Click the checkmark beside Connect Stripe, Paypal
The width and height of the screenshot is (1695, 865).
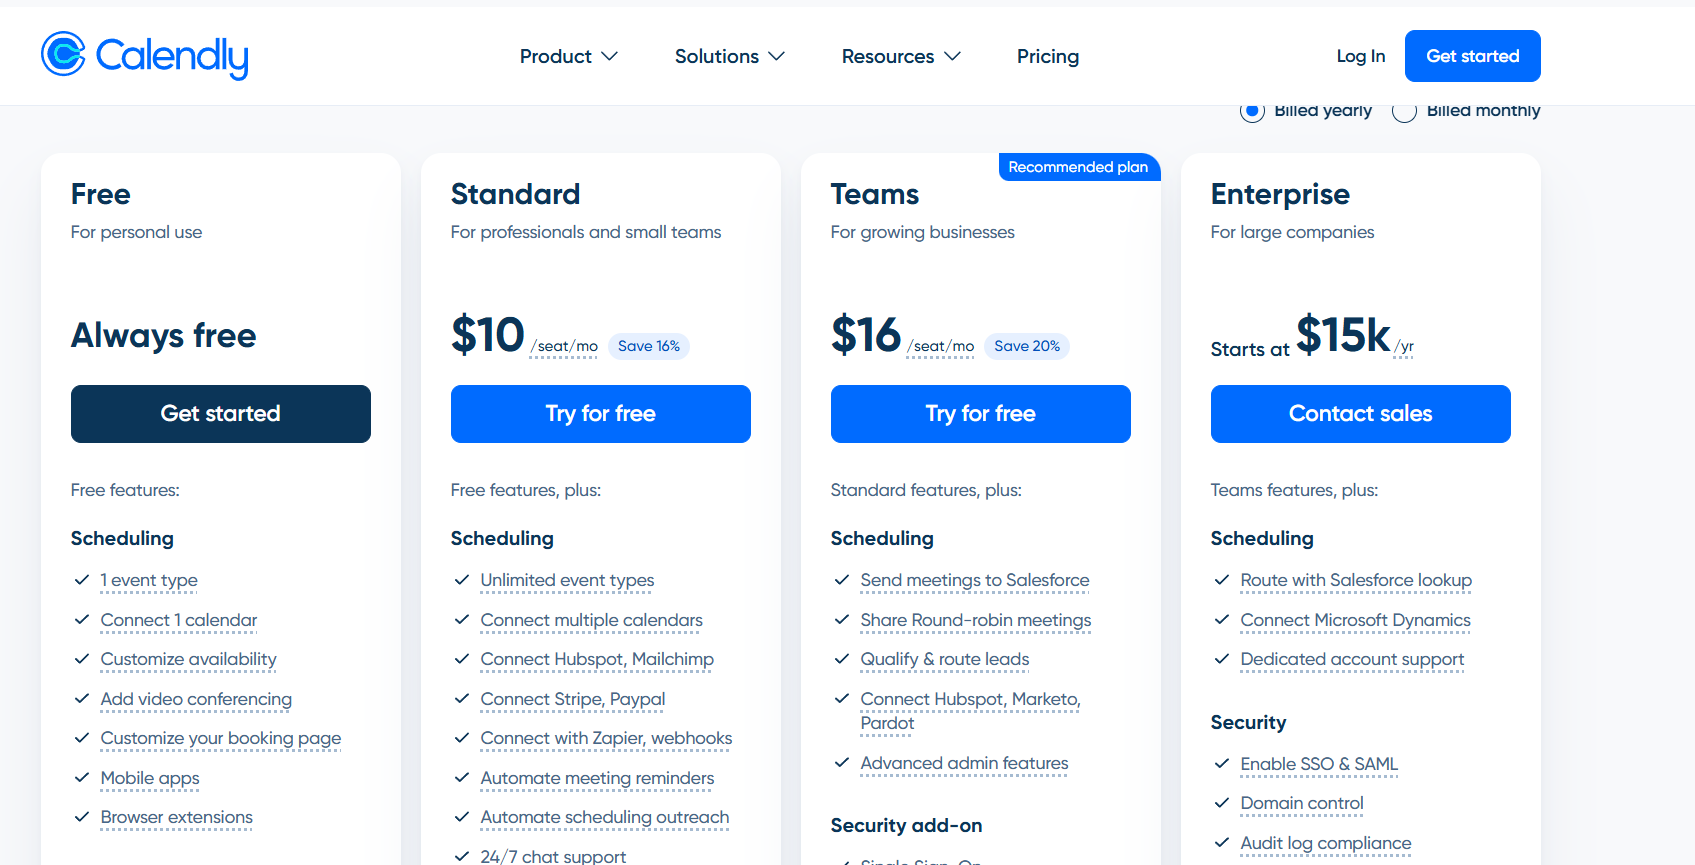[x=462, y=699]
